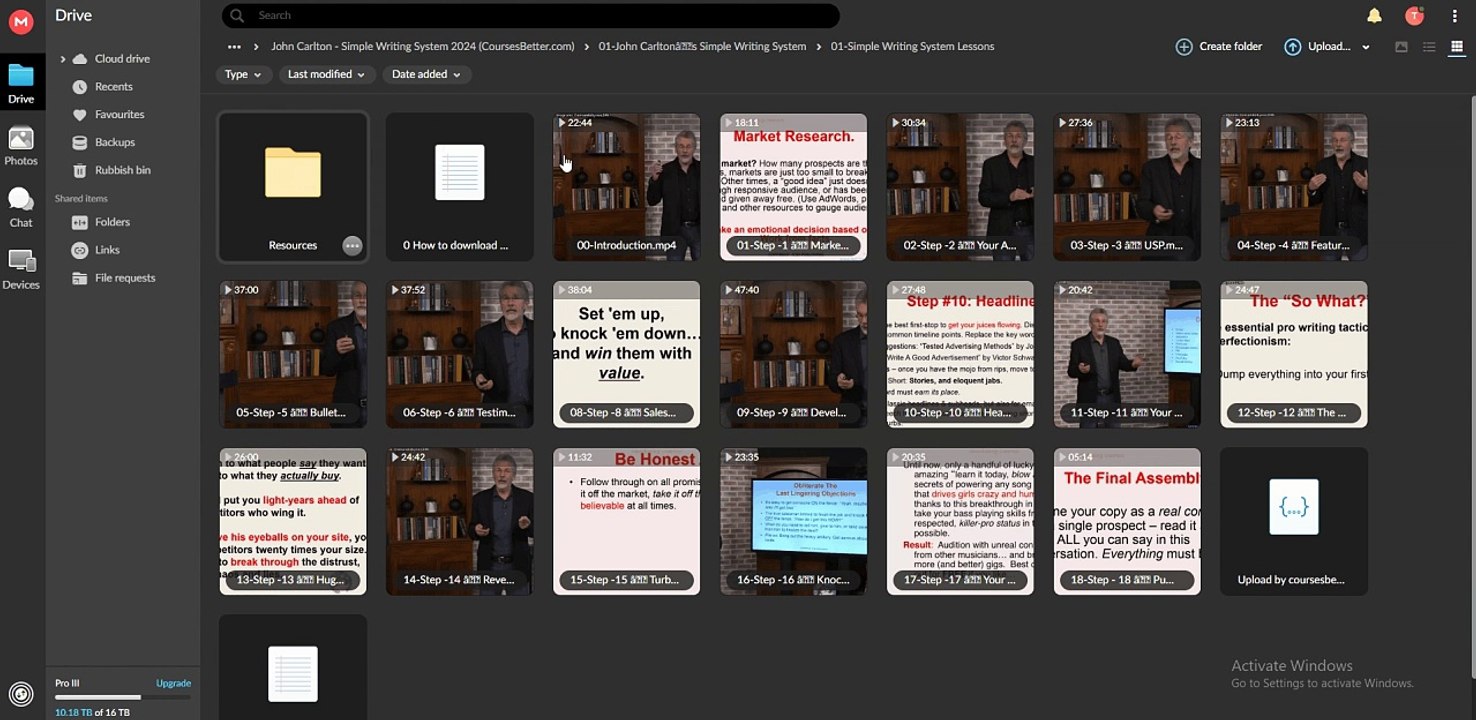The image size is (1476, 720).
Task: Select the 14-Step -14 video thumbnail
Action: click(x=460, y=521)
